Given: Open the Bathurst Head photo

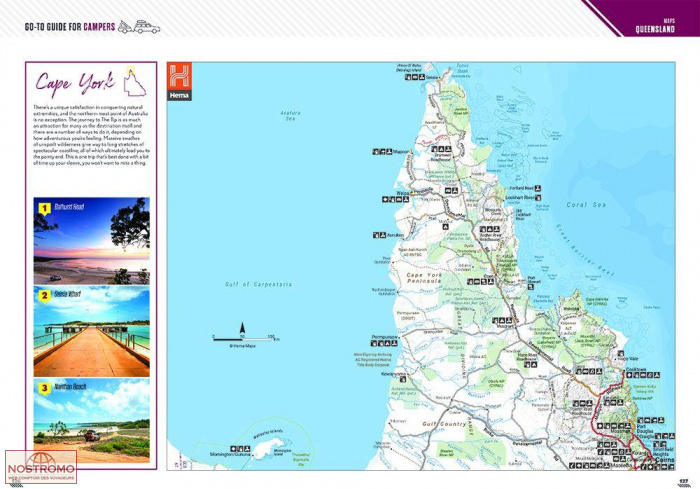Looking at the screenshot, I should (92, 241).
